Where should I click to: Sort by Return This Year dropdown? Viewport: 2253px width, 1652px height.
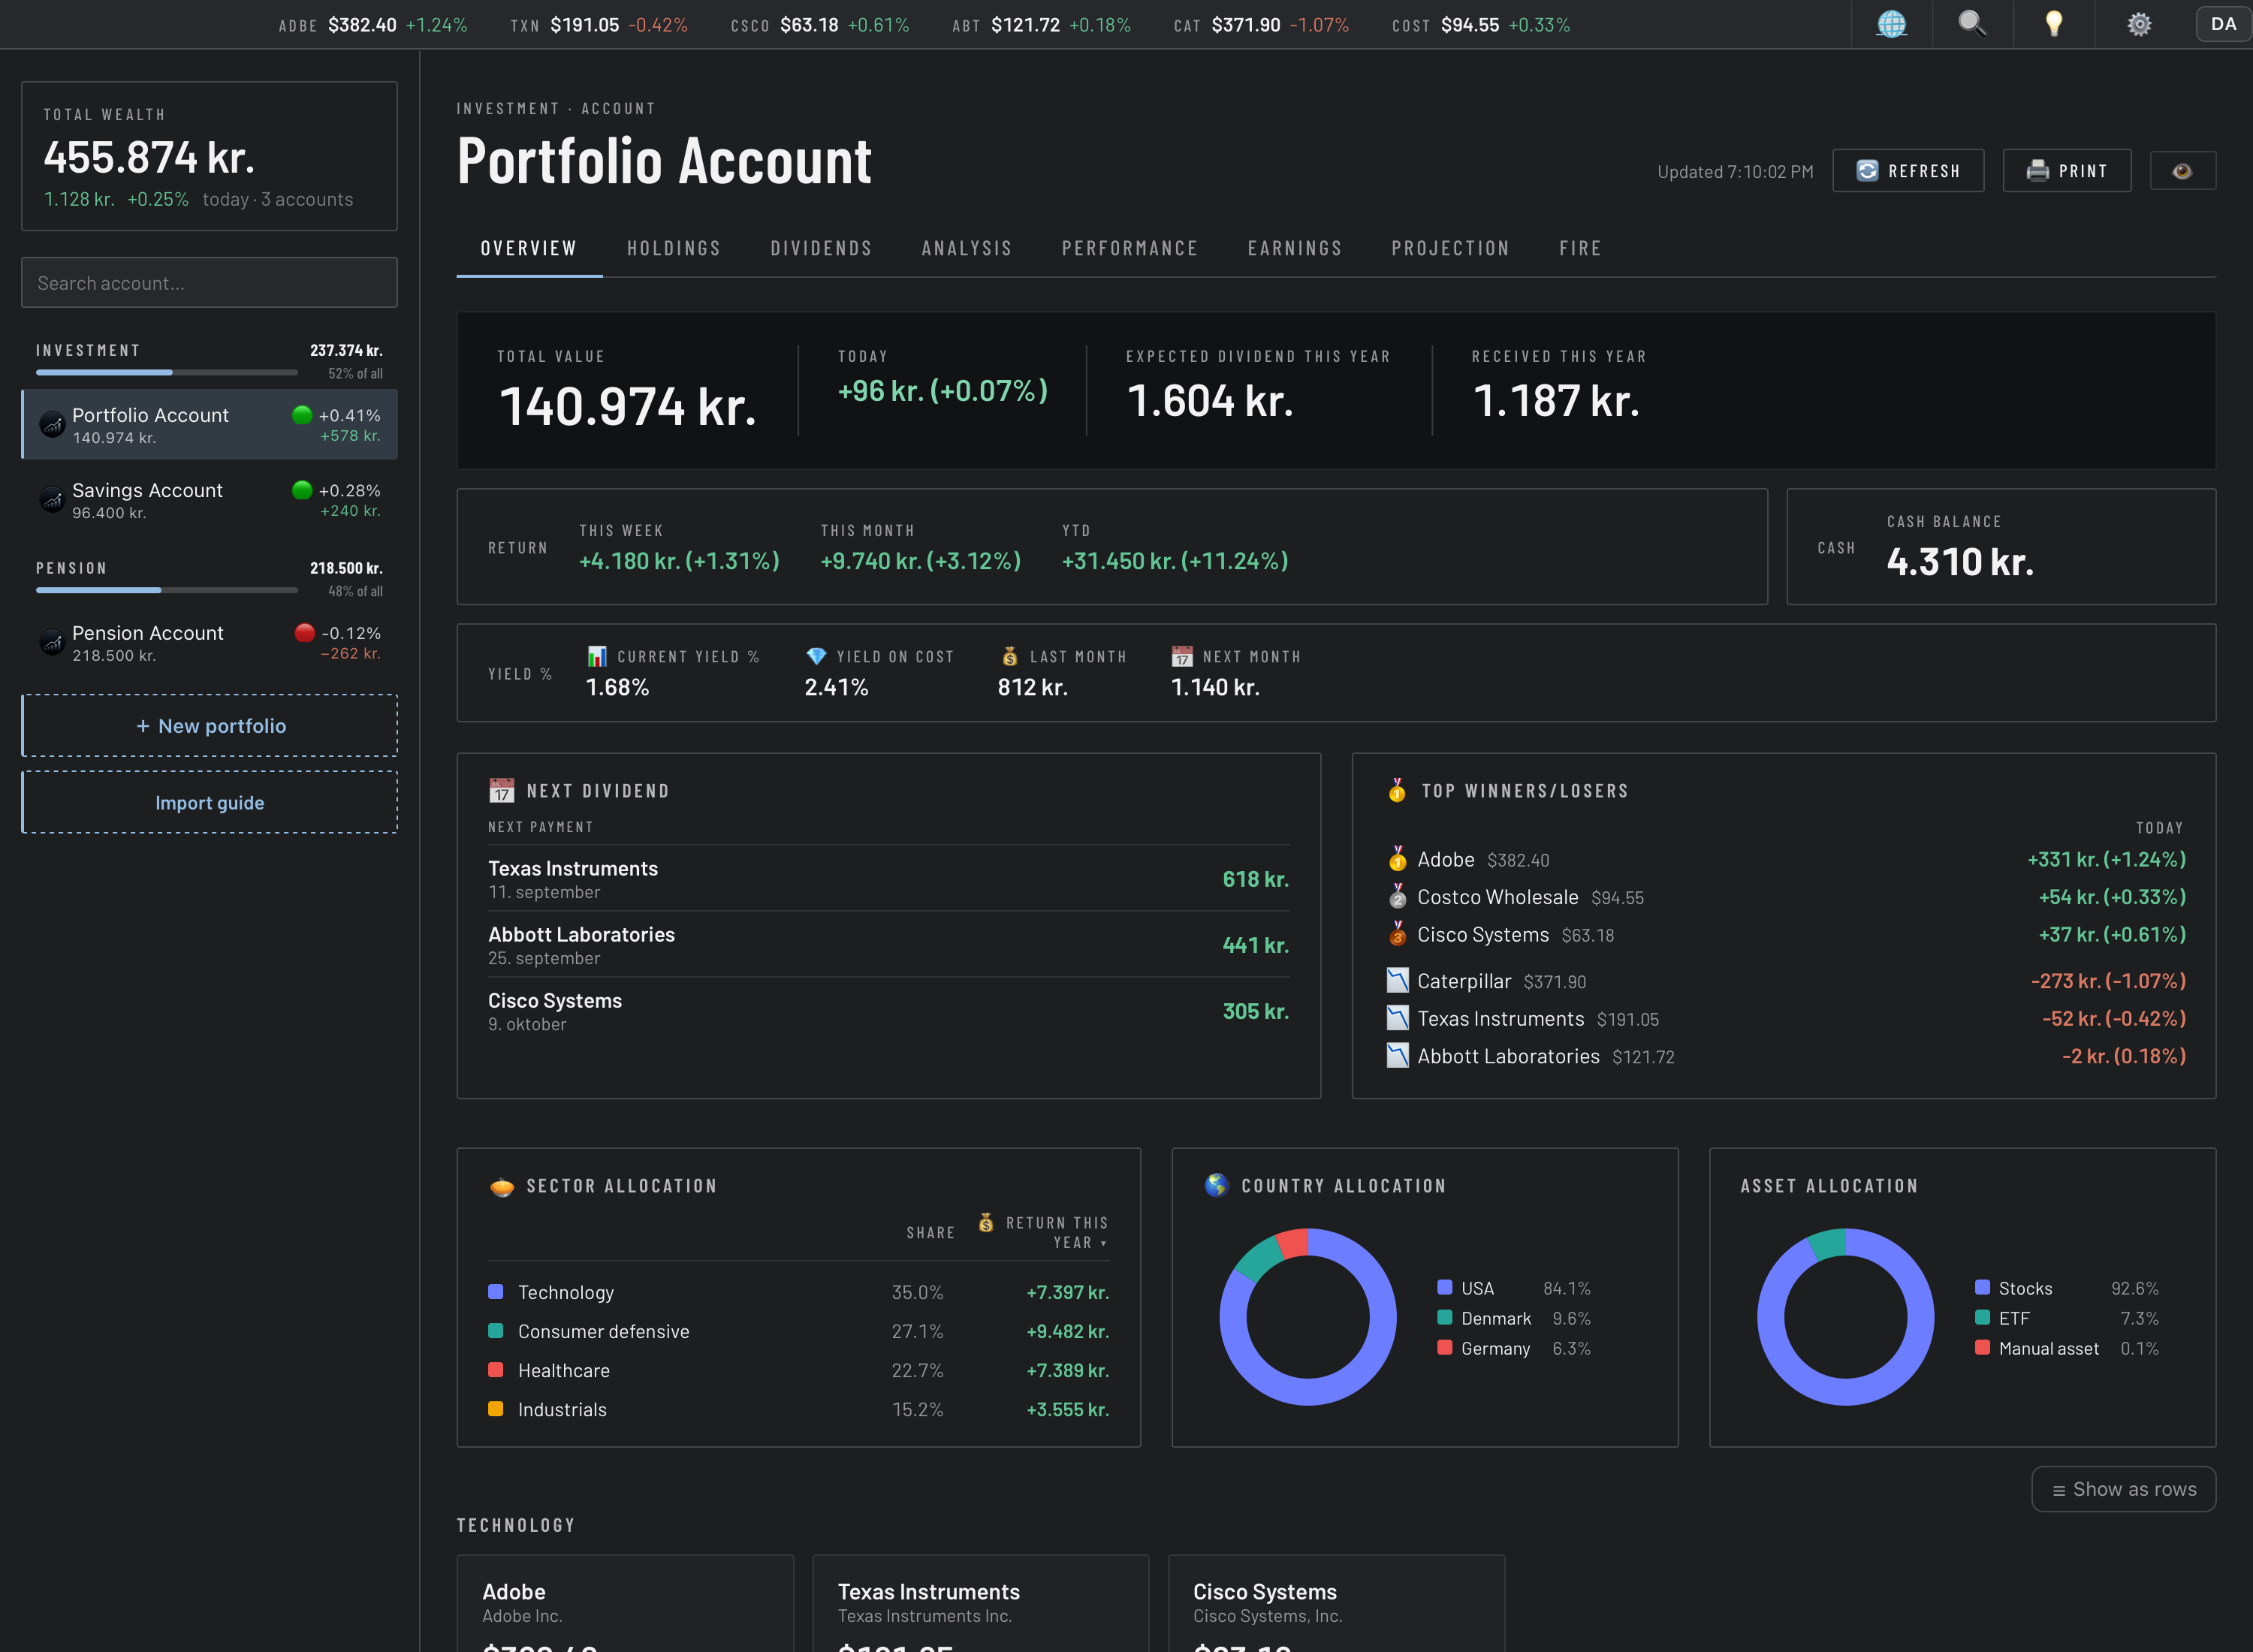point(1044,1232)
